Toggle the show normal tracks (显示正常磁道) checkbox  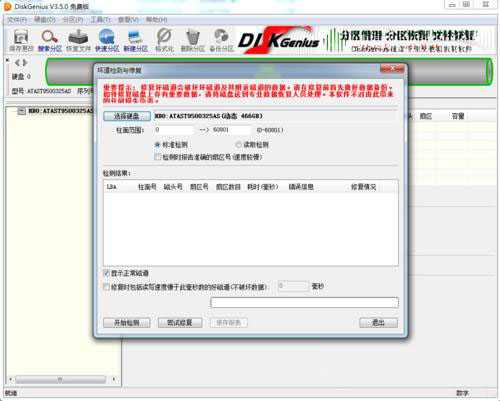[106, 273]
